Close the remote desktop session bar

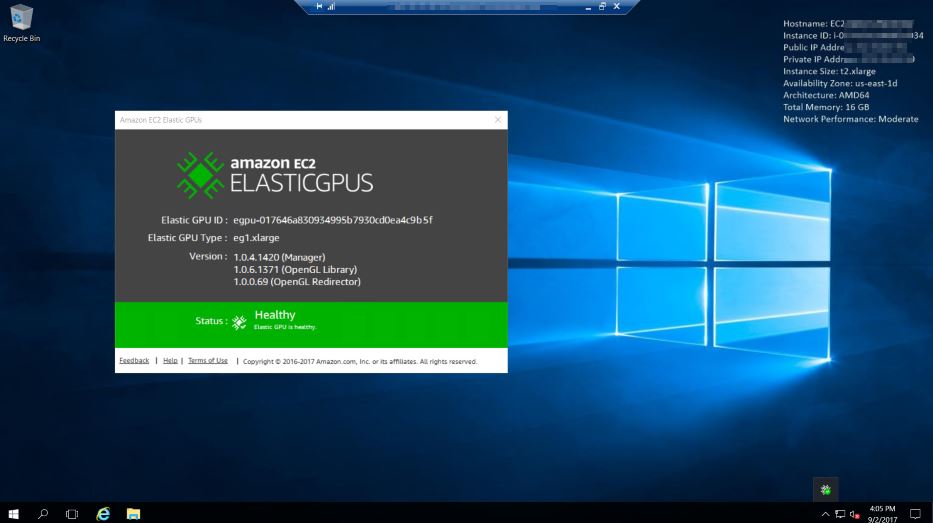tap(616, 6)
